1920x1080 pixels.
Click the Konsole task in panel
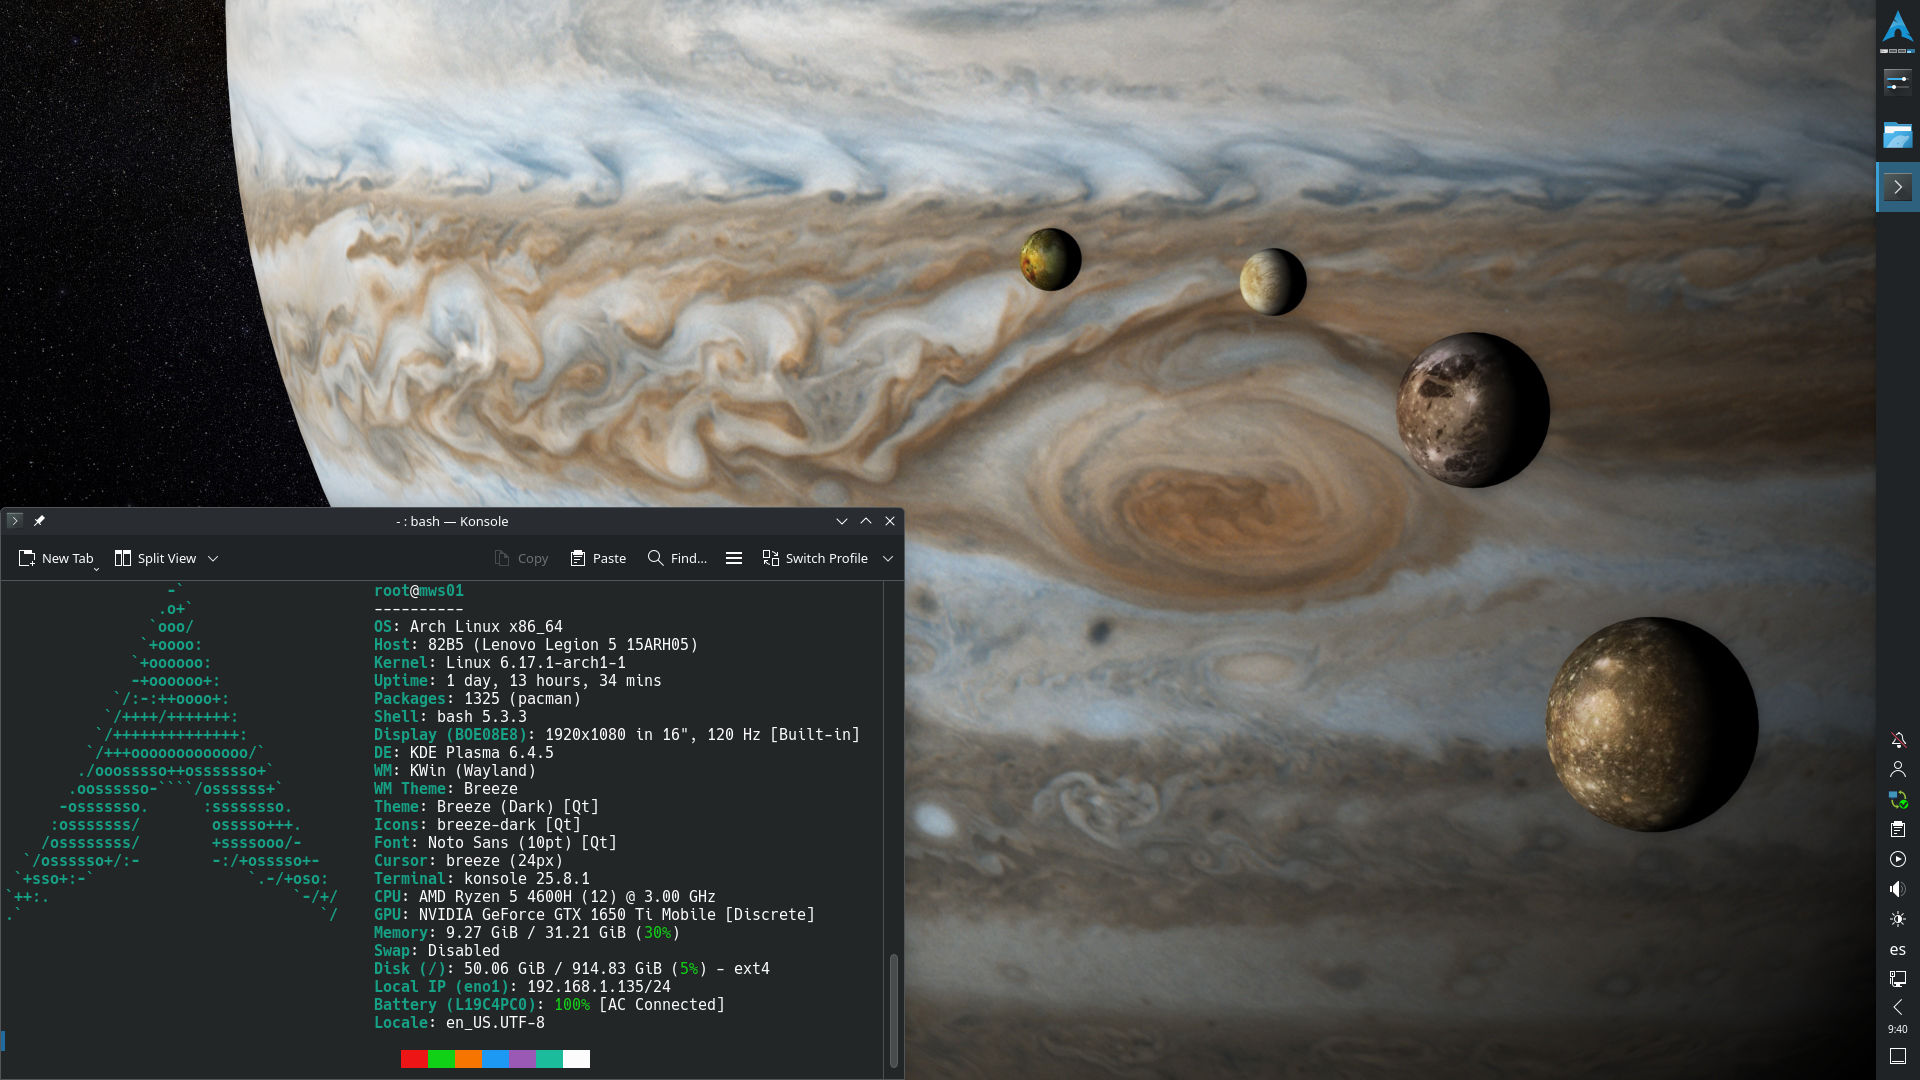[x=1897, y=187]
